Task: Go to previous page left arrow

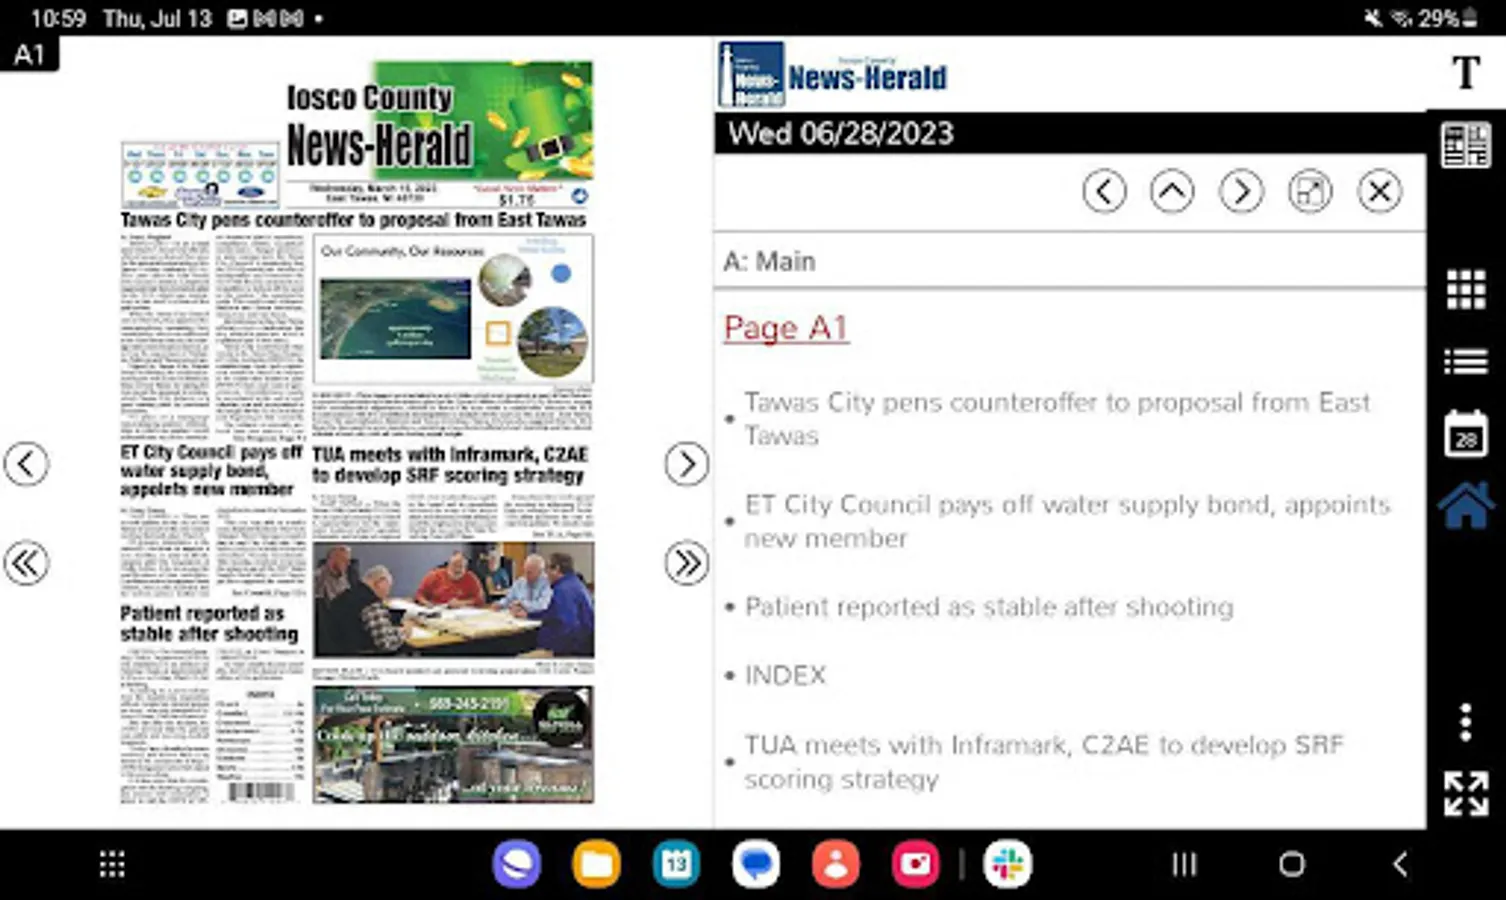Action: coord(26,464)
